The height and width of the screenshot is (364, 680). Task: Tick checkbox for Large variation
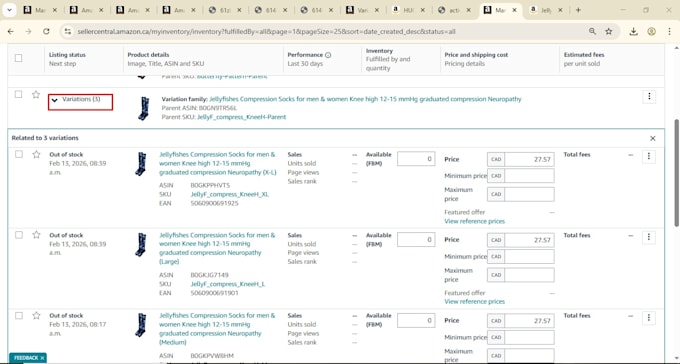[x=19, y=235]
